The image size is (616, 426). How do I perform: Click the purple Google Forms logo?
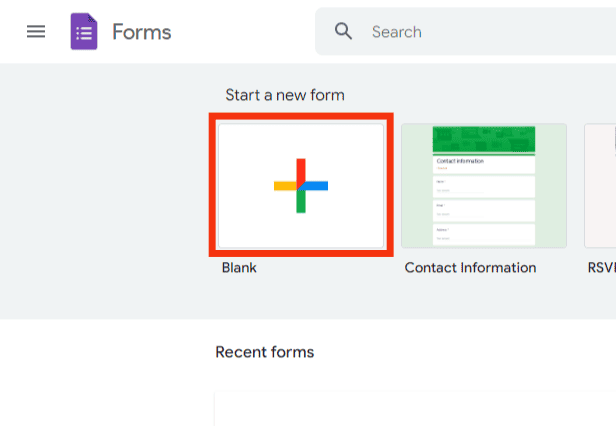point(84,31)
